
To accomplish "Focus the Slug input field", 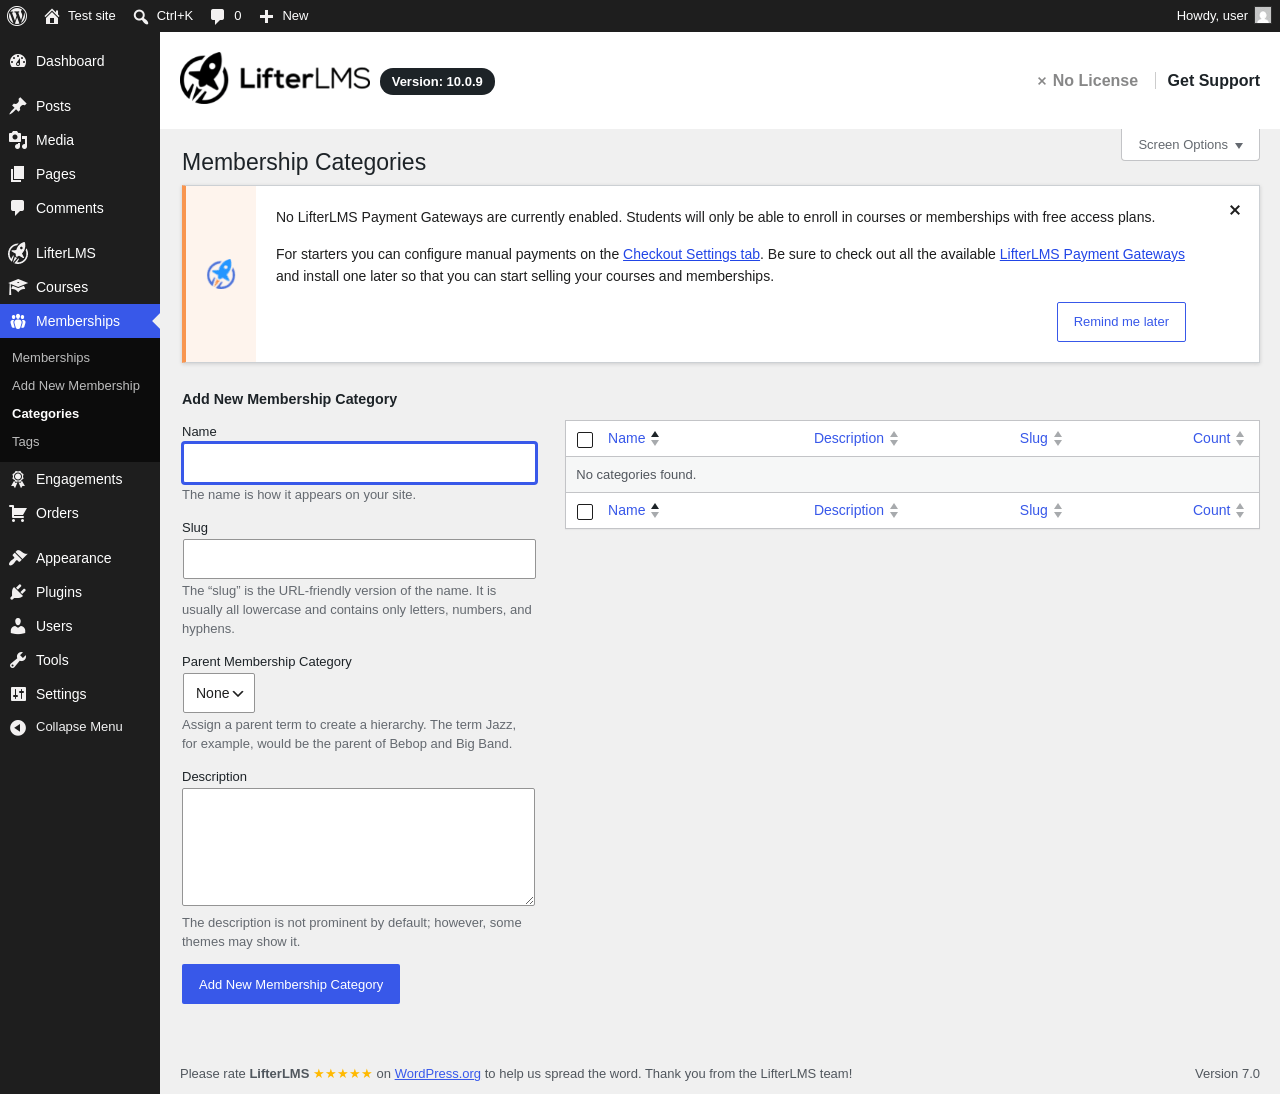I will point(360,559).
